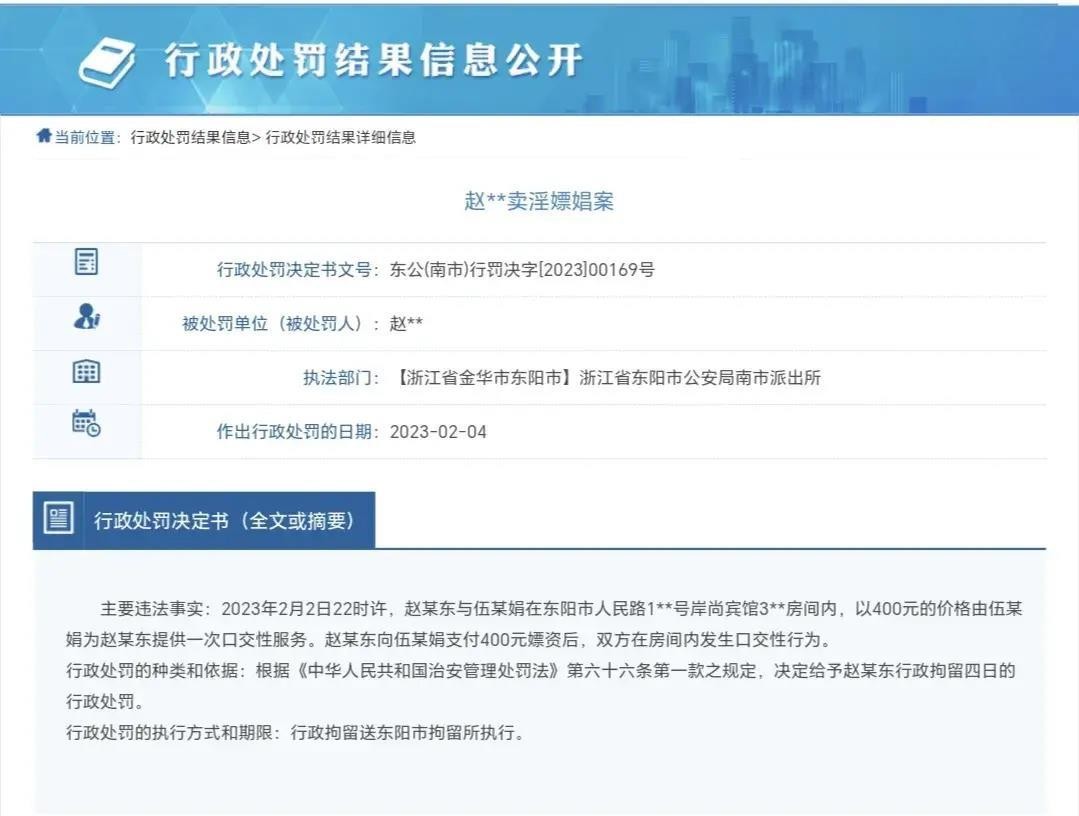Click the book logo icon in header banner

coord(106,62)
